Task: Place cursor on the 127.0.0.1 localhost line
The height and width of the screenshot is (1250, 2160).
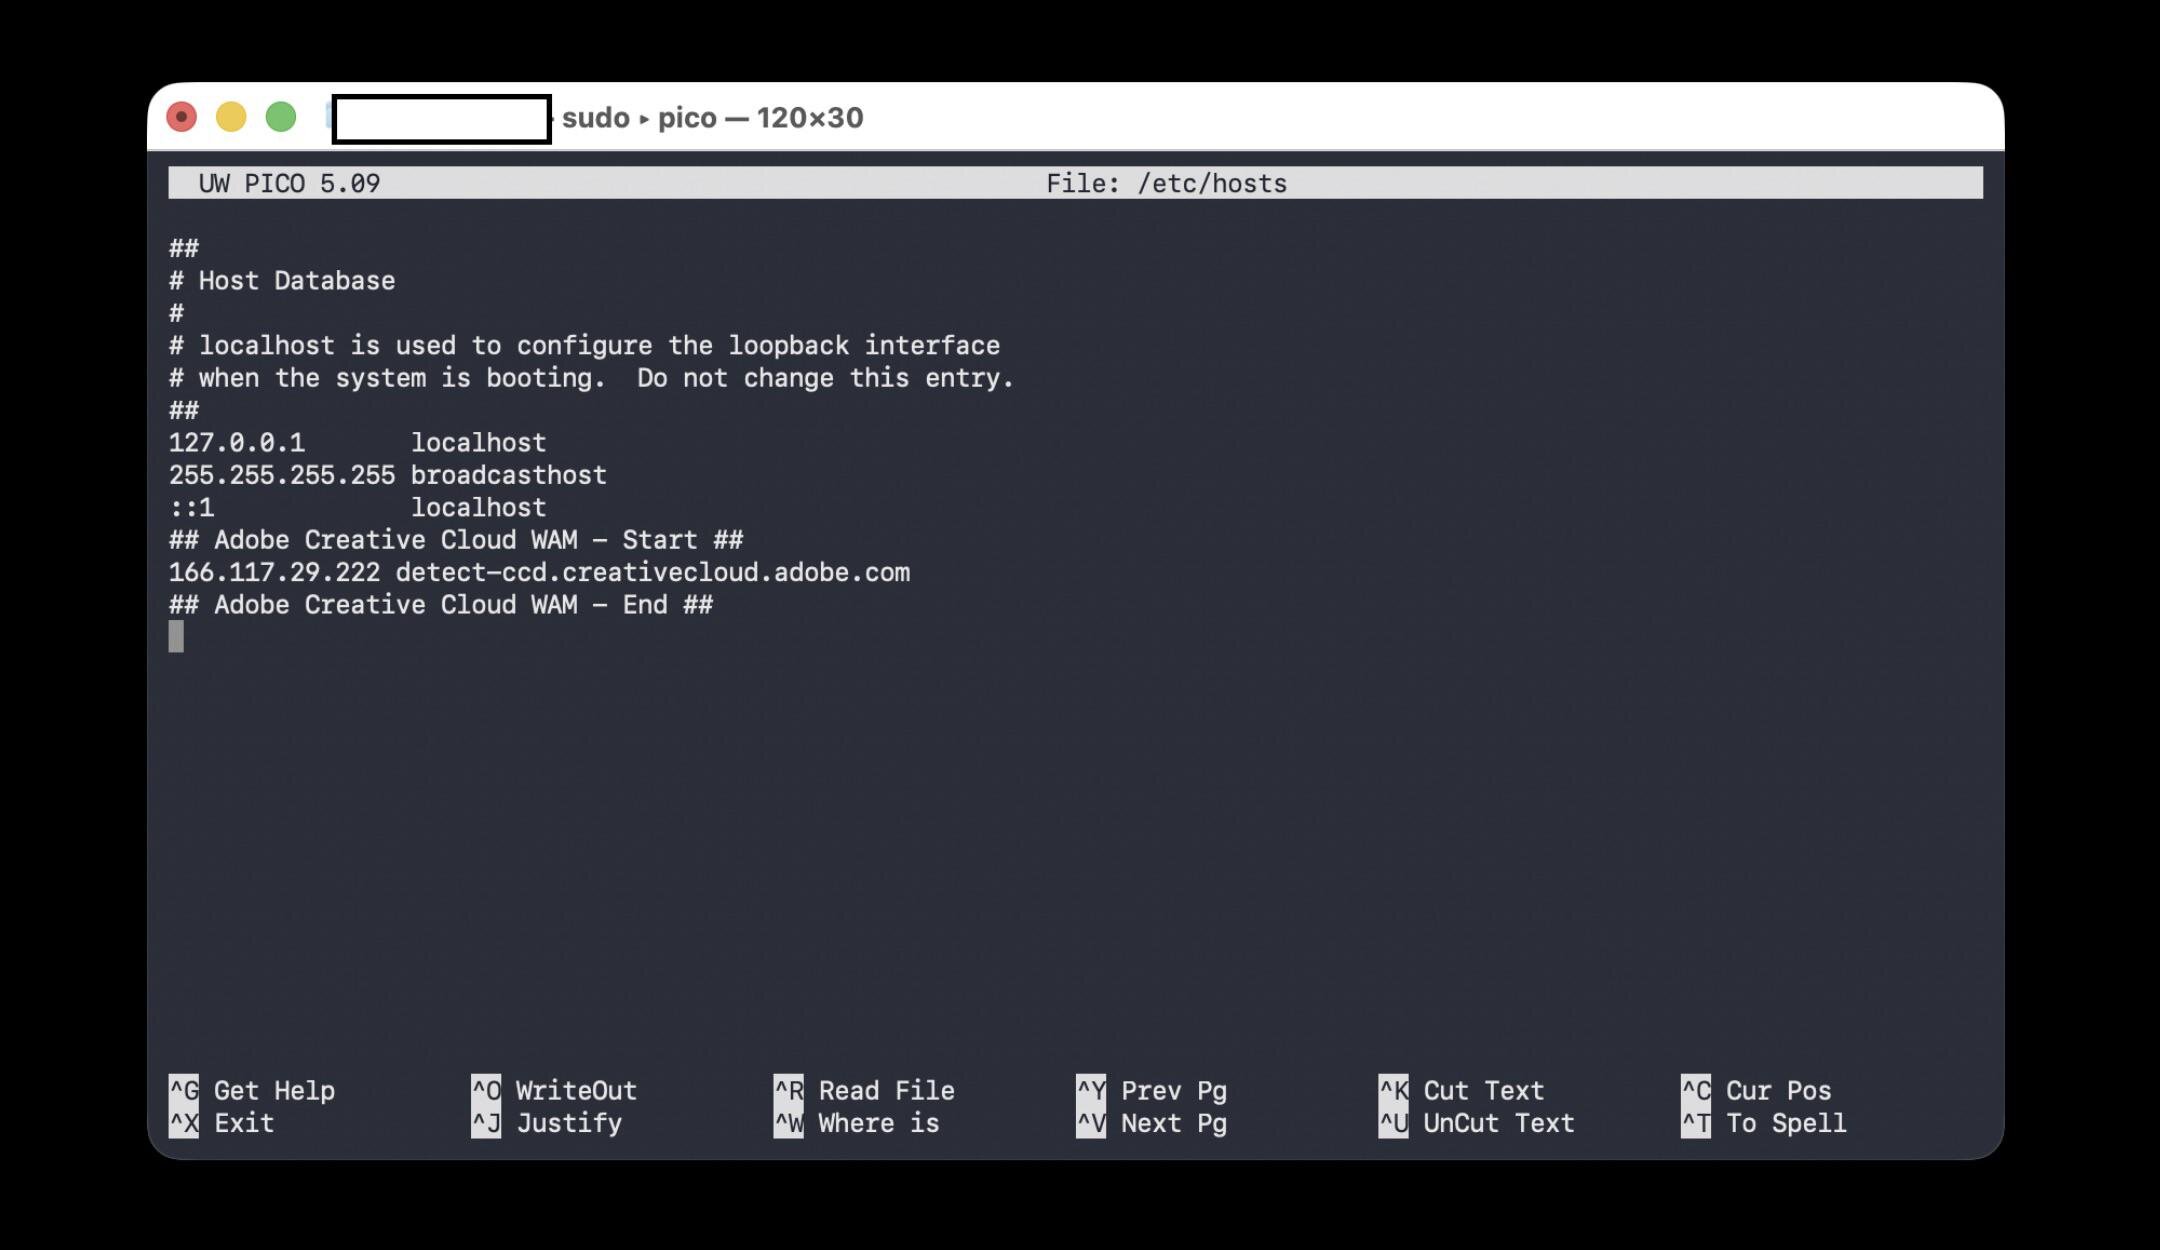Action: [357, 443]
